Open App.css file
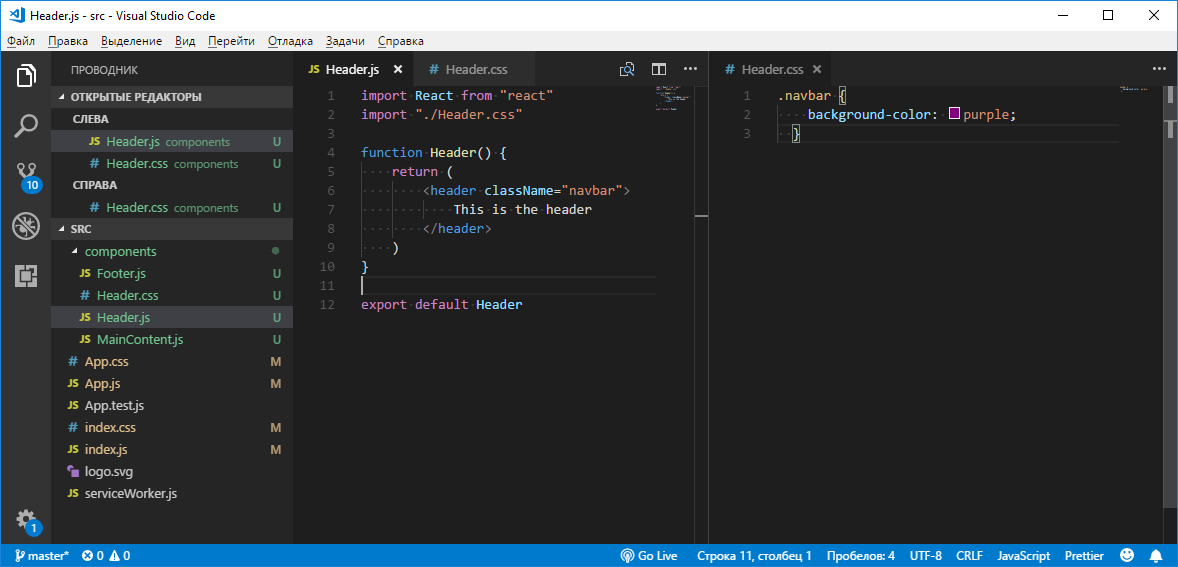This screenshot has width=1178, height=567. click(171, 362)
